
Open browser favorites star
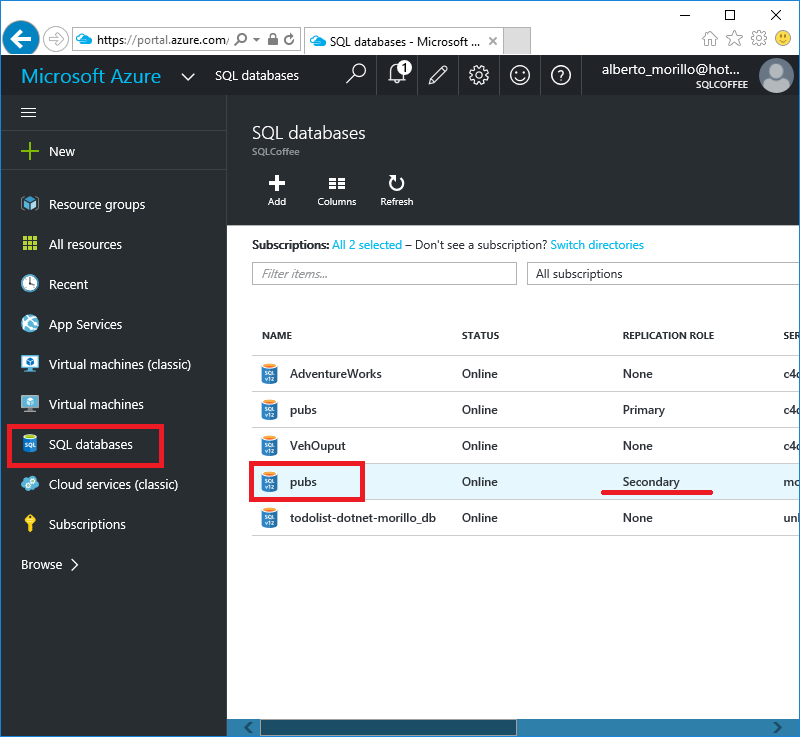[x=734, y=38]
